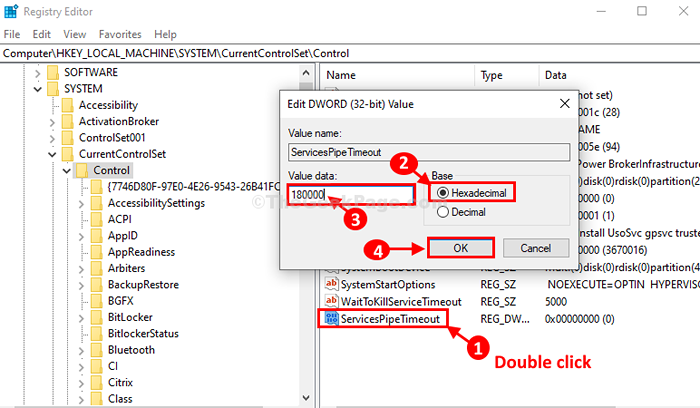Expand the ControlSet001 key
This screenshot has width=700, height=408.
(52, 138)
